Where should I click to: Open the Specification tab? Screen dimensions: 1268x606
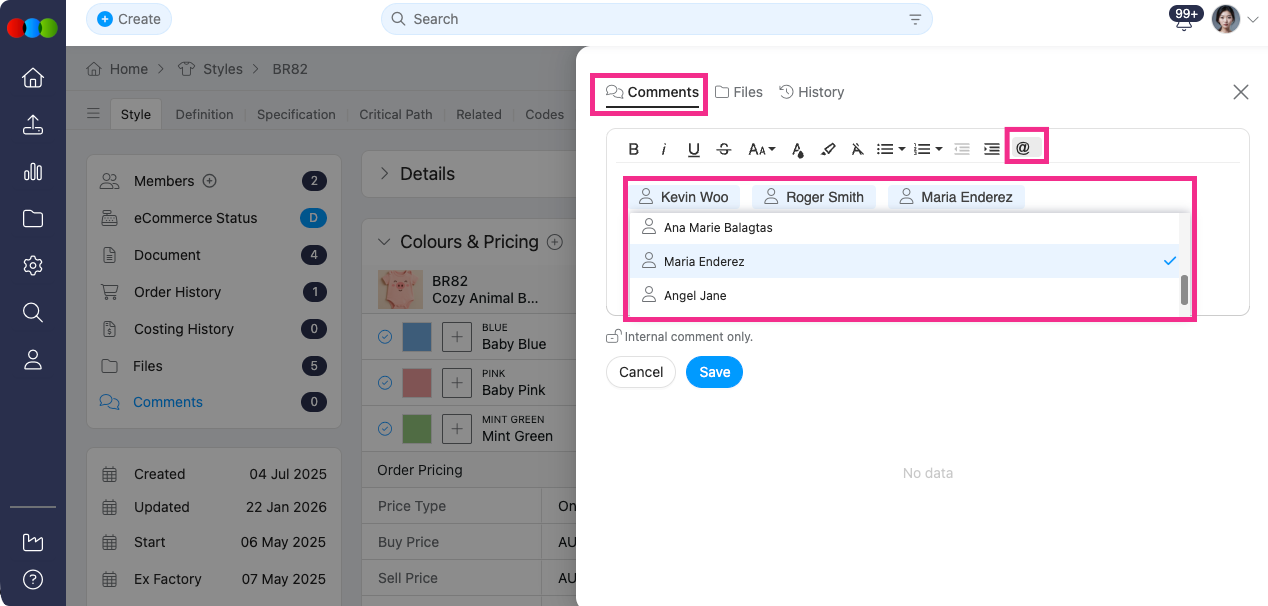point(296,114)
